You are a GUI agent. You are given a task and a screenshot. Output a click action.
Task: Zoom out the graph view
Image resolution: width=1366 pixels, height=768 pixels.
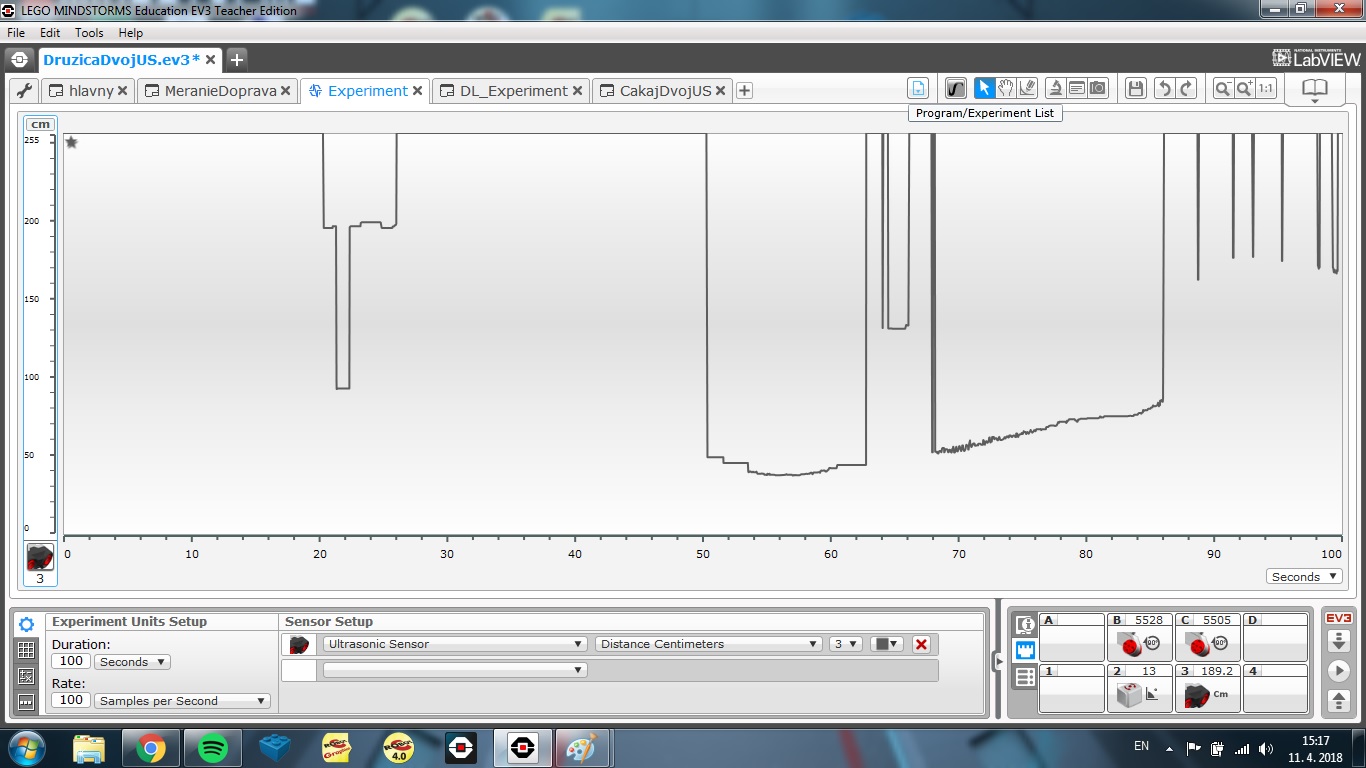(x=1222, y=88)
